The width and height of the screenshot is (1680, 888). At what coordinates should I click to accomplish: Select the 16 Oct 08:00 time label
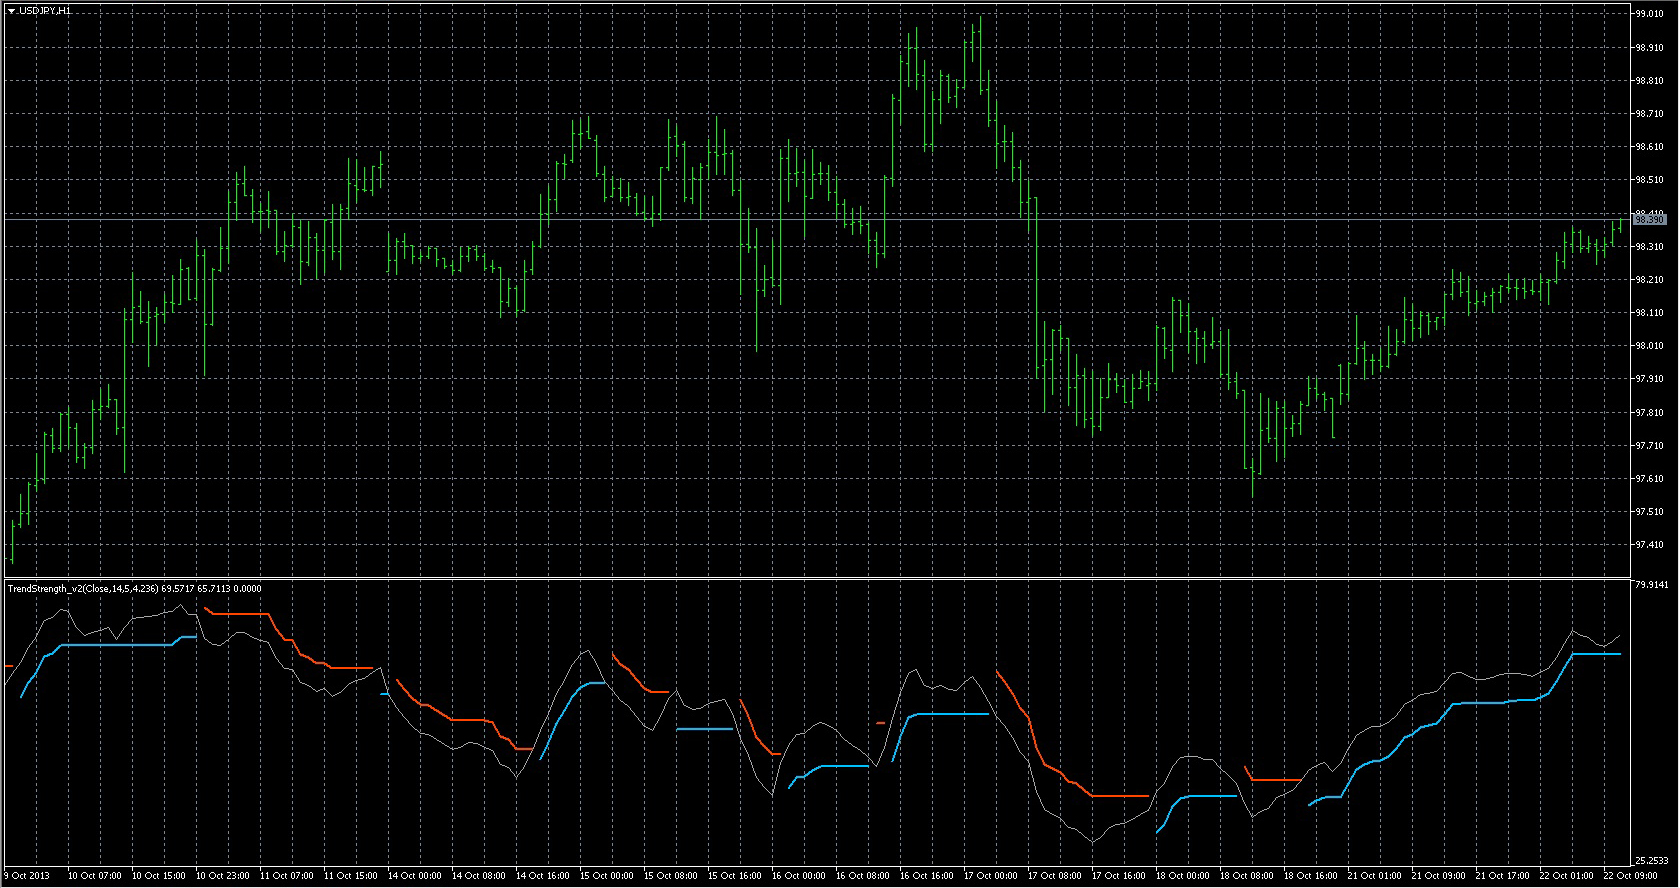pos(863,876)
